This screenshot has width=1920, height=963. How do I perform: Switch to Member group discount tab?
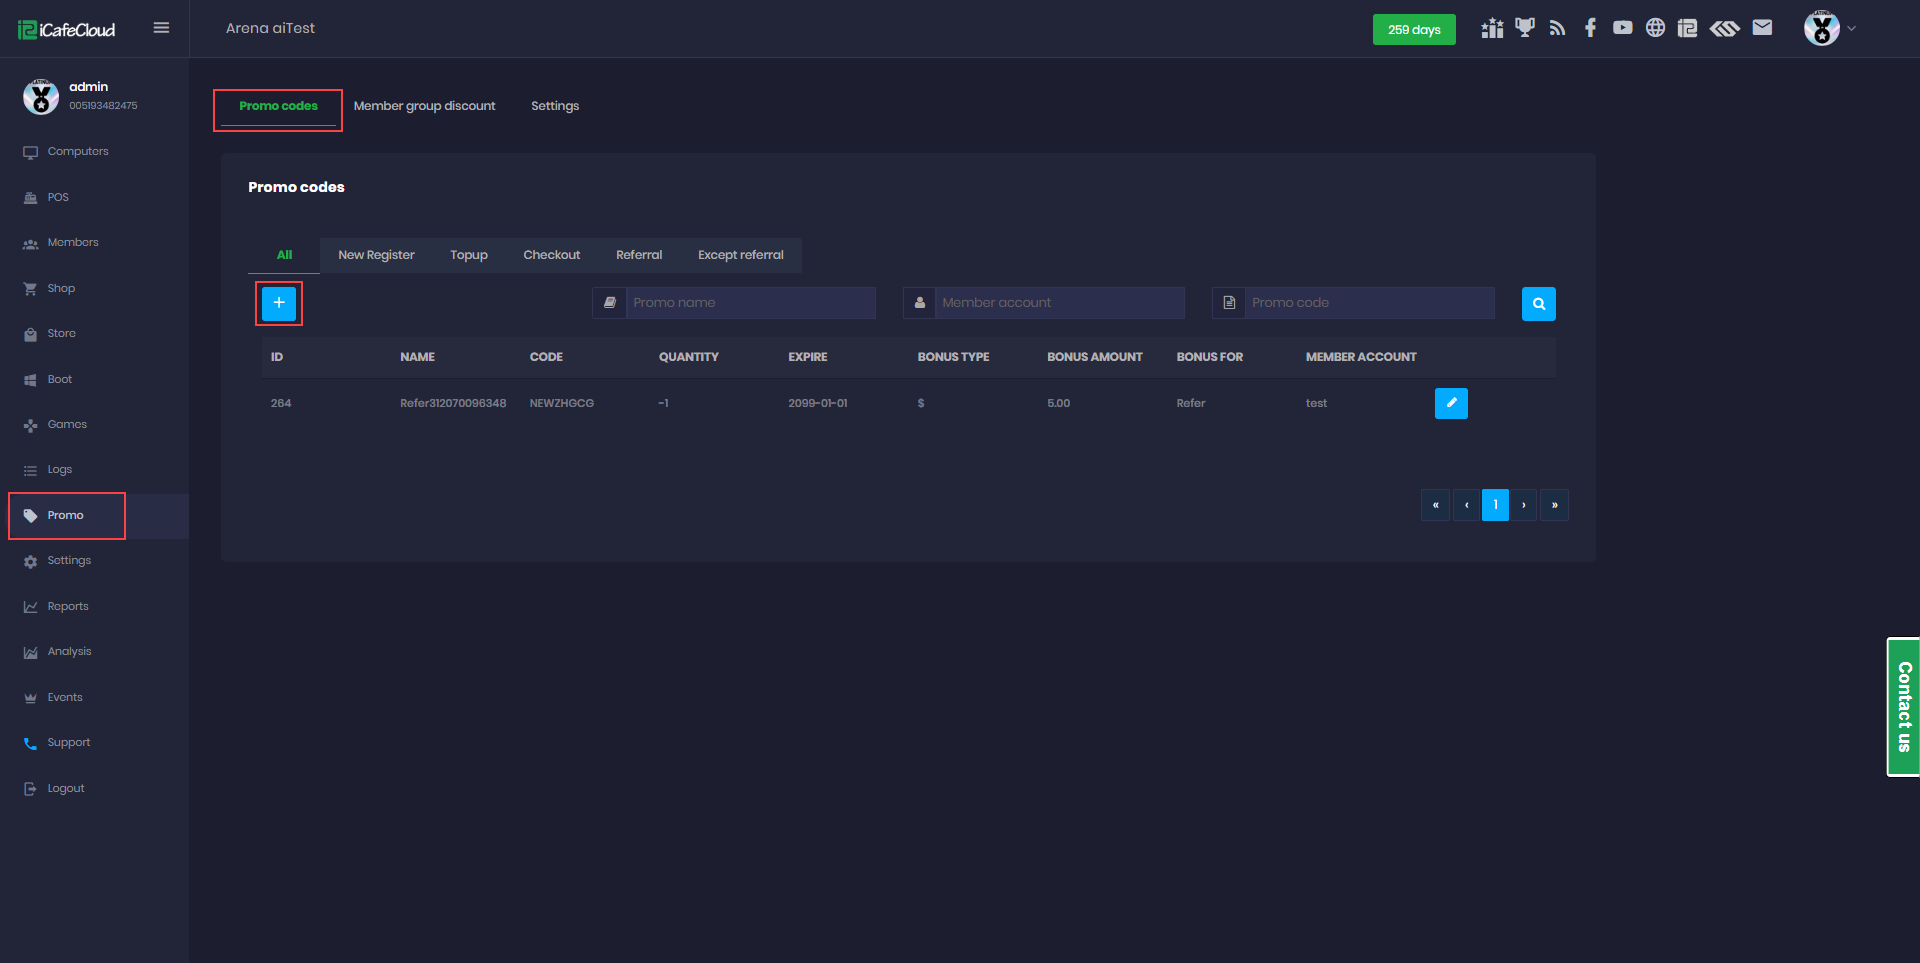click(424, 106)
